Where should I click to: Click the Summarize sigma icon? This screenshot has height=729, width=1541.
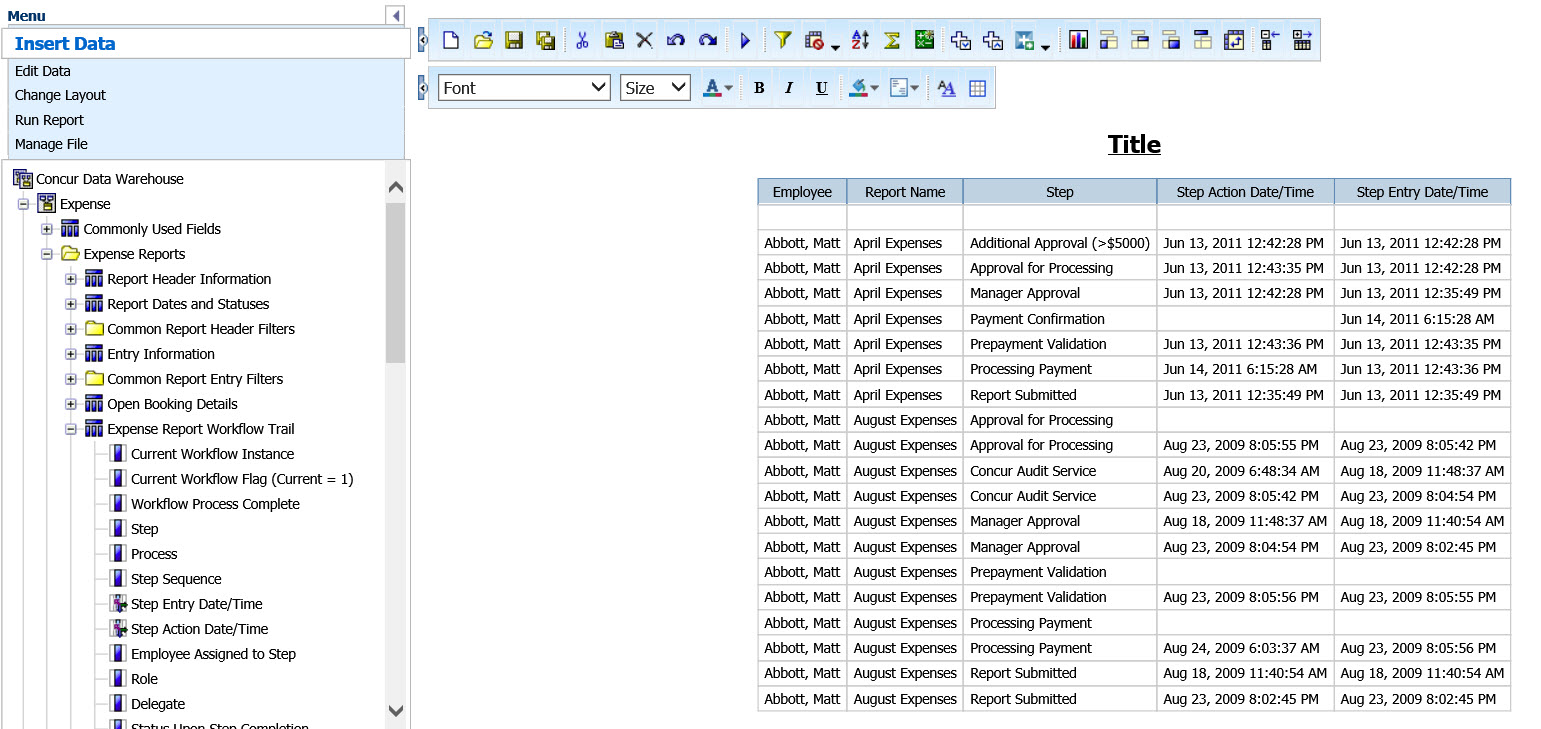click(892, 40)
